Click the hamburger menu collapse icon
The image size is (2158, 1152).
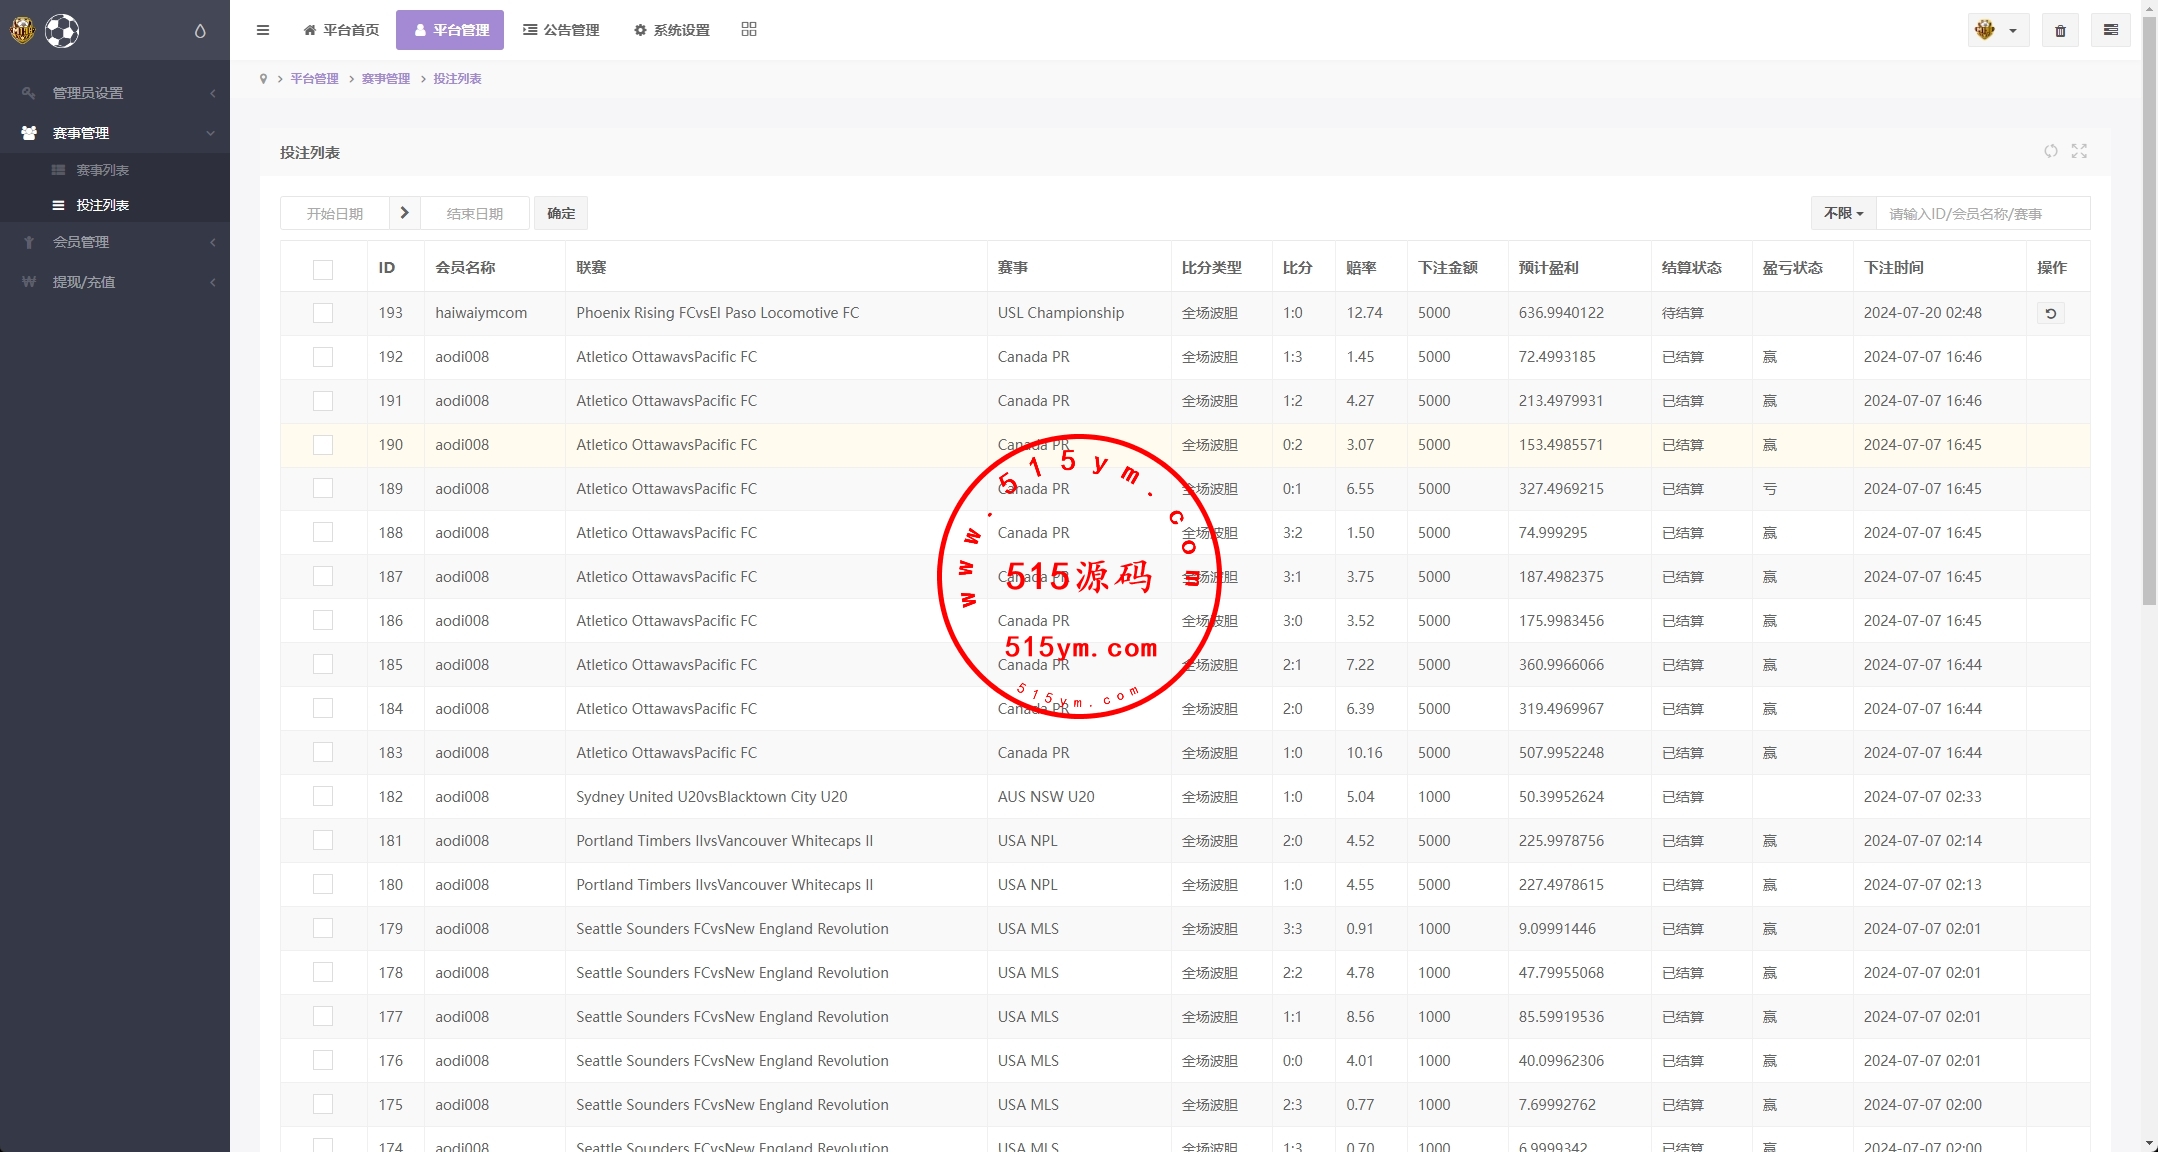pos(263,30)
